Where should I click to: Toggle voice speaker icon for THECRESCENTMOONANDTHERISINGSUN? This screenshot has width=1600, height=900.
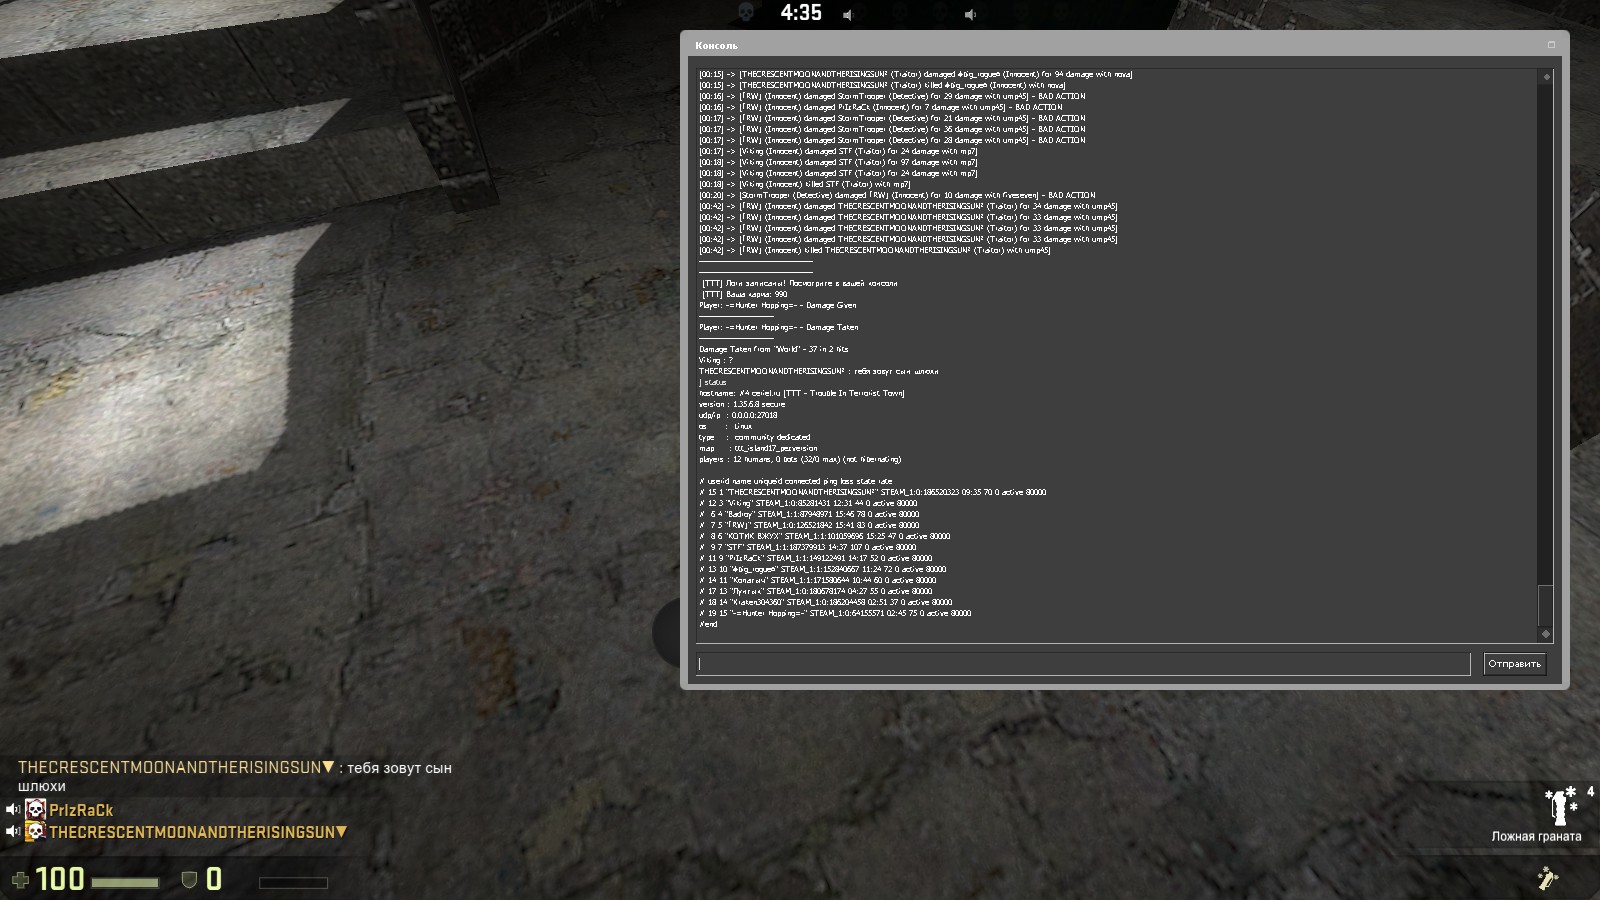tap(13, 832)
